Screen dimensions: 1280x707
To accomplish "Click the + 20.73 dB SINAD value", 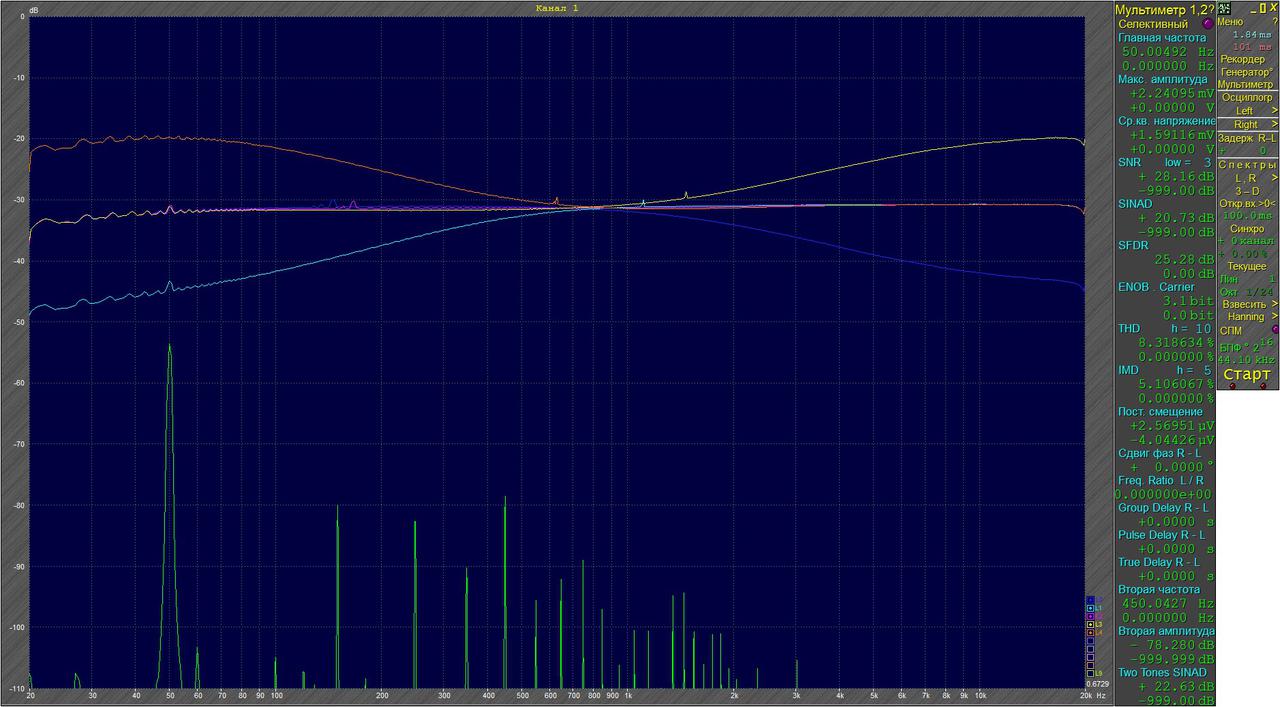I will click(x=1175, y=218).
